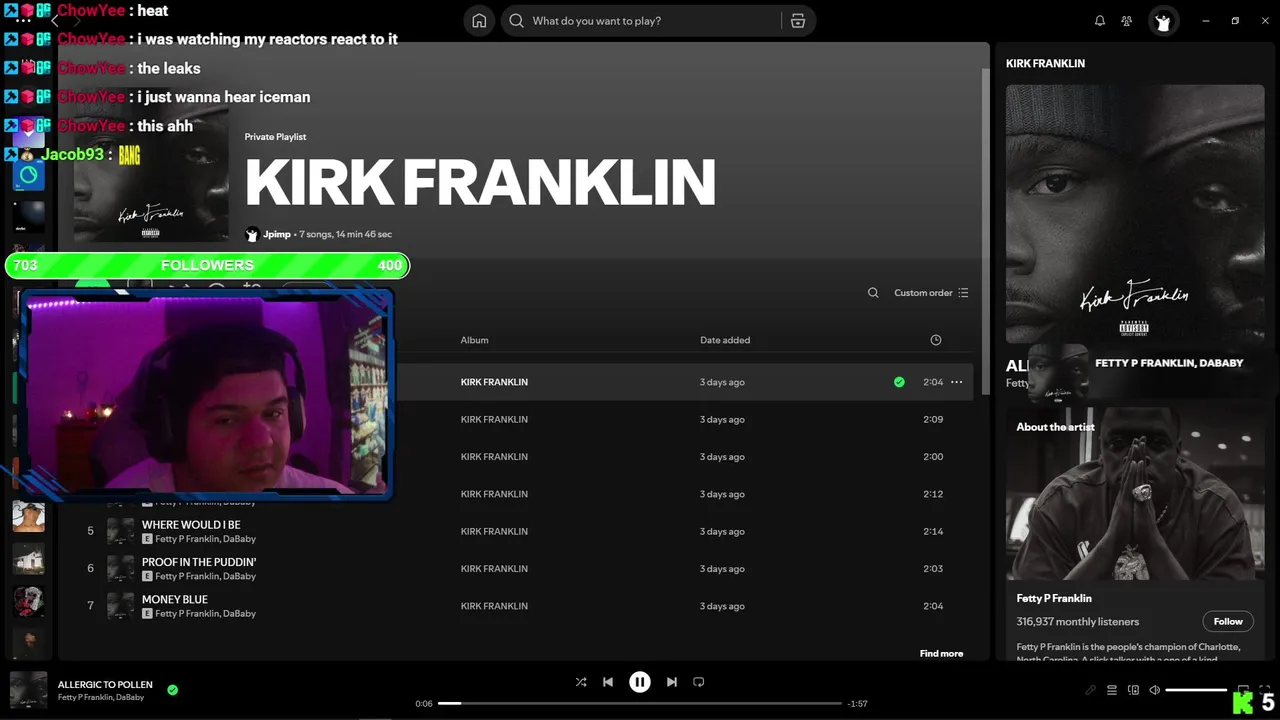Toggle shuffle in the player bar
Image resolution: width=1280 pixels, height=720 pixels.
(581, 682)
